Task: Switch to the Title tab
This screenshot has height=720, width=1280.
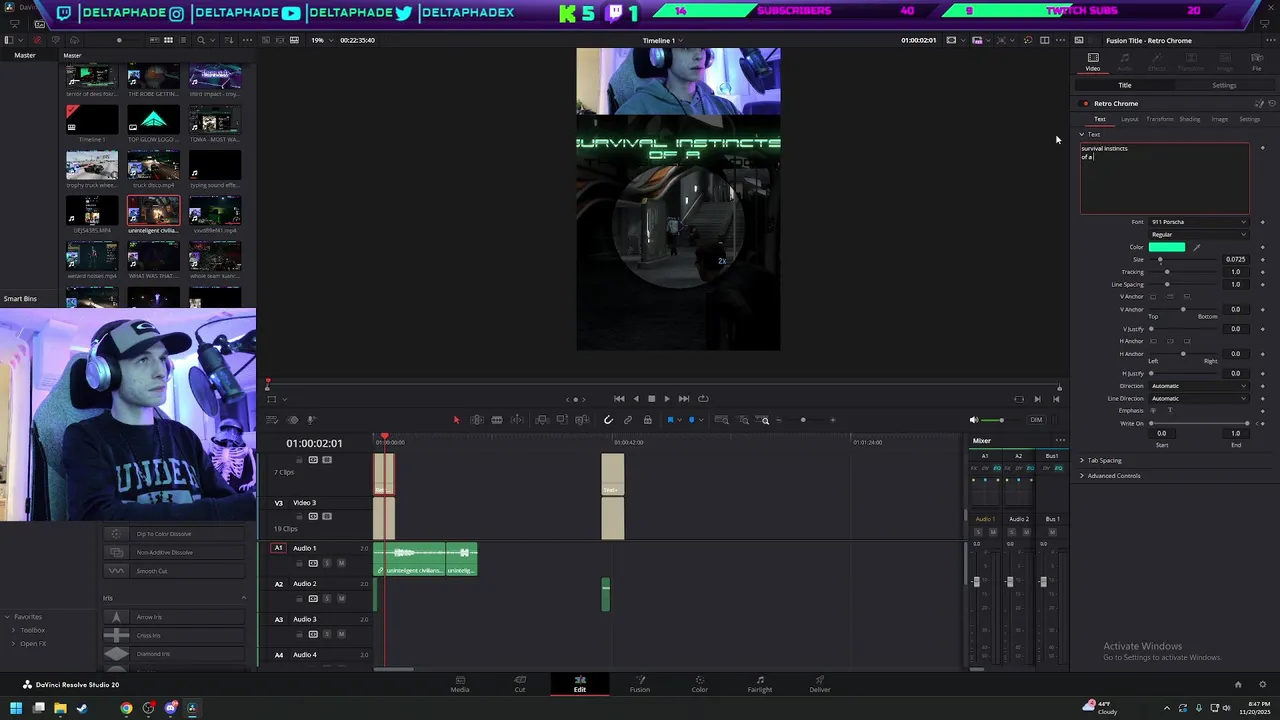Action: pyautogui.click(x=1125, y=85)
